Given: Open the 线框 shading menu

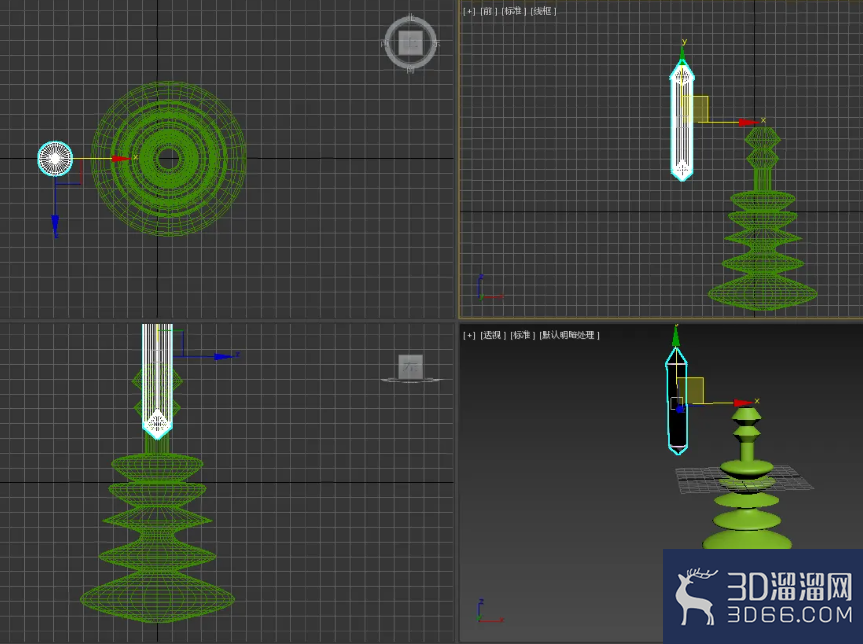Looking at the screenshot, I should click(x=544, y=11).
